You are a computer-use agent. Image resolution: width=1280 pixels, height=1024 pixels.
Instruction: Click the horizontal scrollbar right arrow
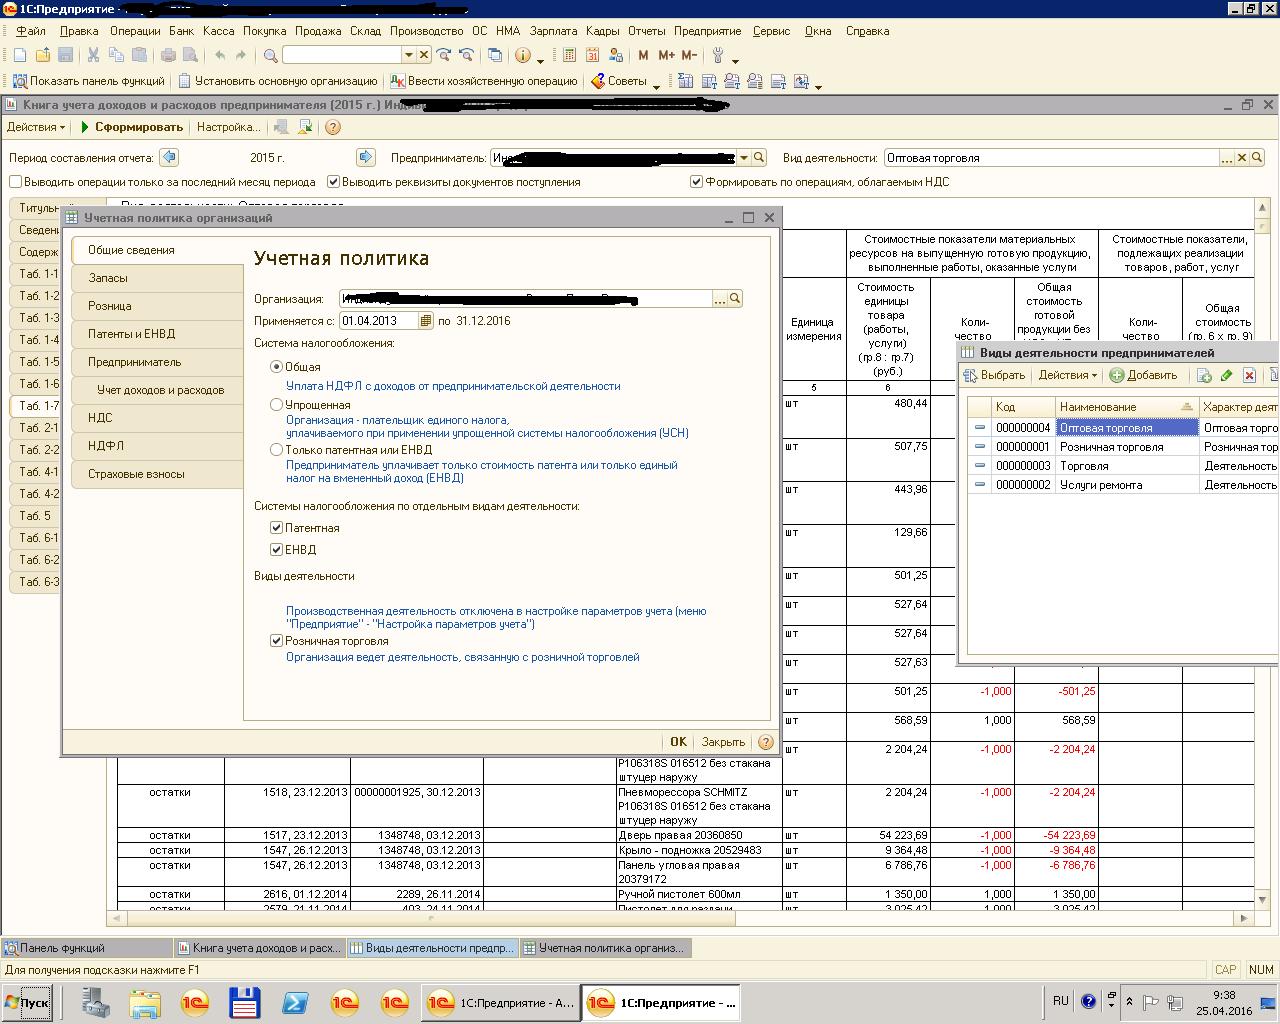pos(1244,917)
